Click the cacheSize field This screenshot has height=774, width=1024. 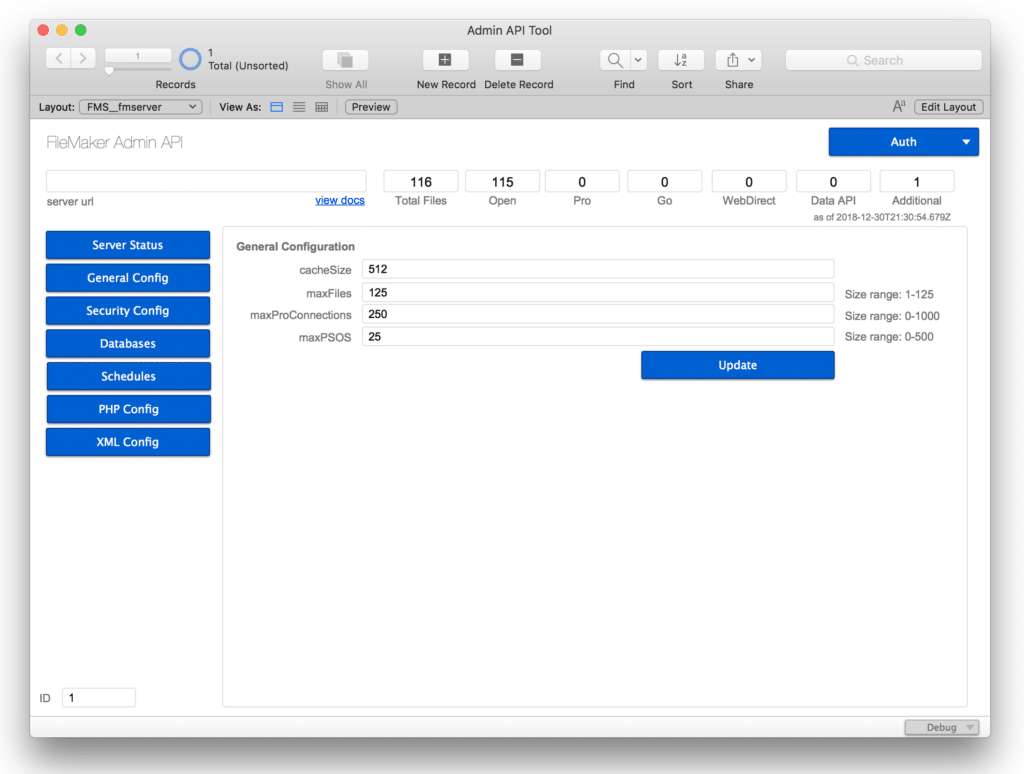tap(598, 269)
